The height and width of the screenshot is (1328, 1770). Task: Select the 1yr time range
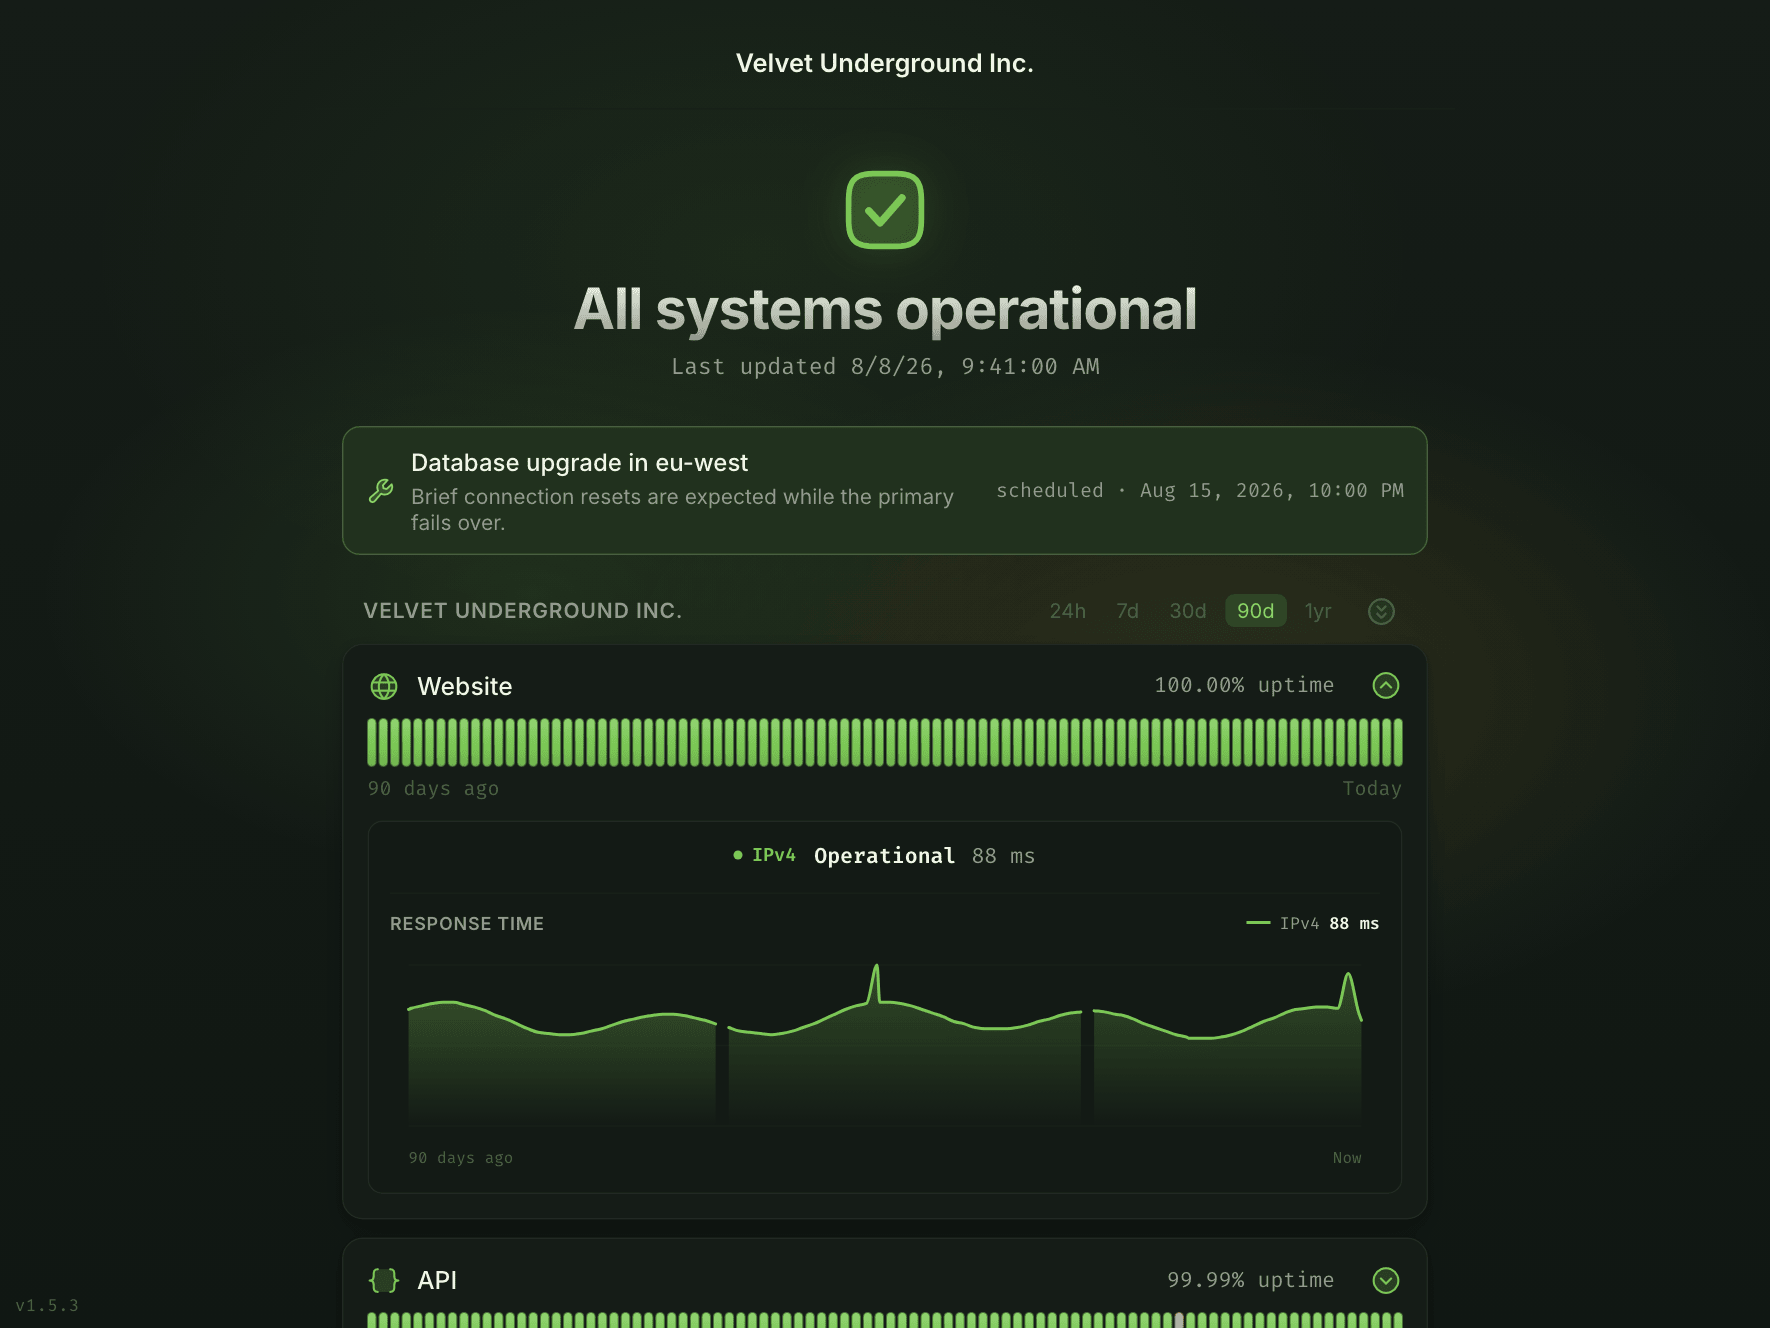[x=1318, y=611]
